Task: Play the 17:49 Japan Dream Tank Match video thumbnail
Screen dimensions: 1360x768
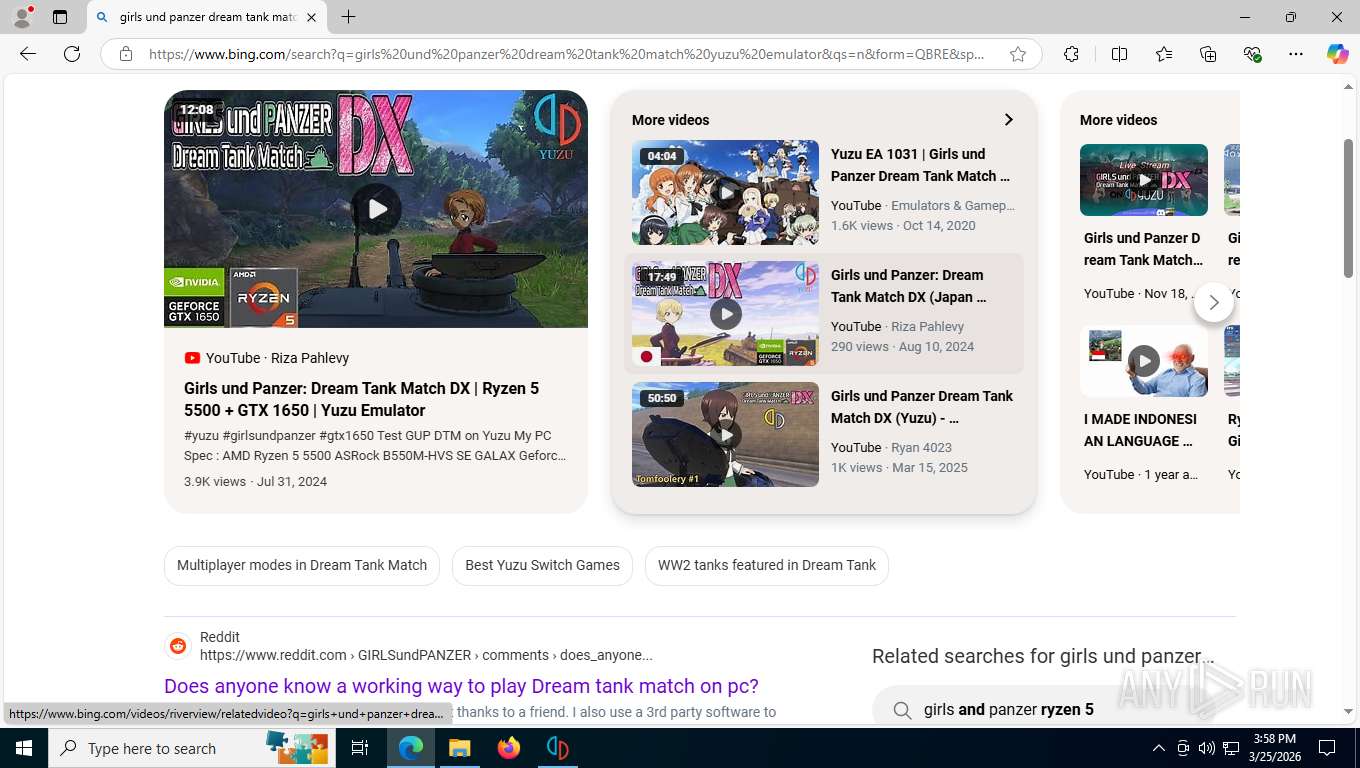Action: point(725,313)
